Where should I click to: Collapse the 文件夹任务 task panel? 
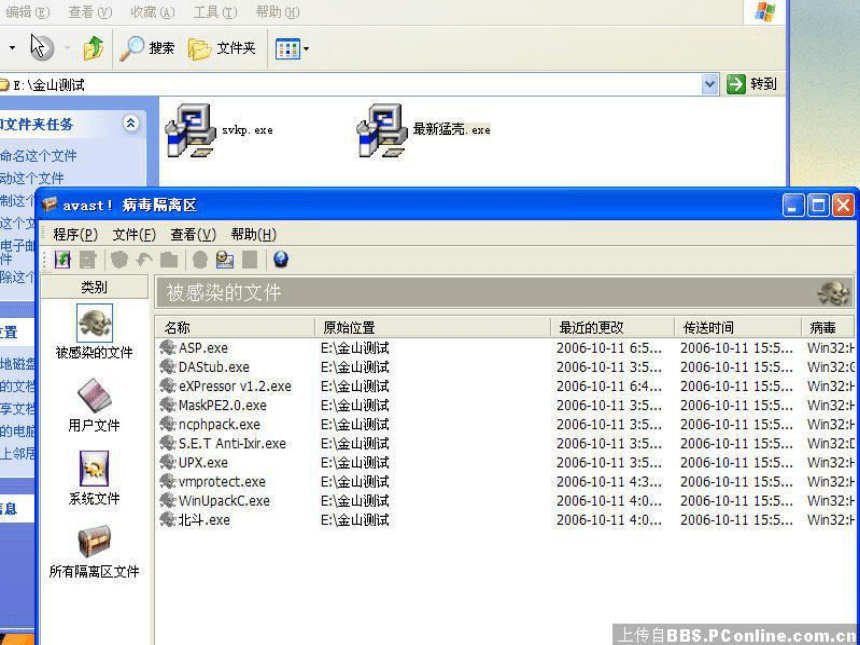coord(131,123)
